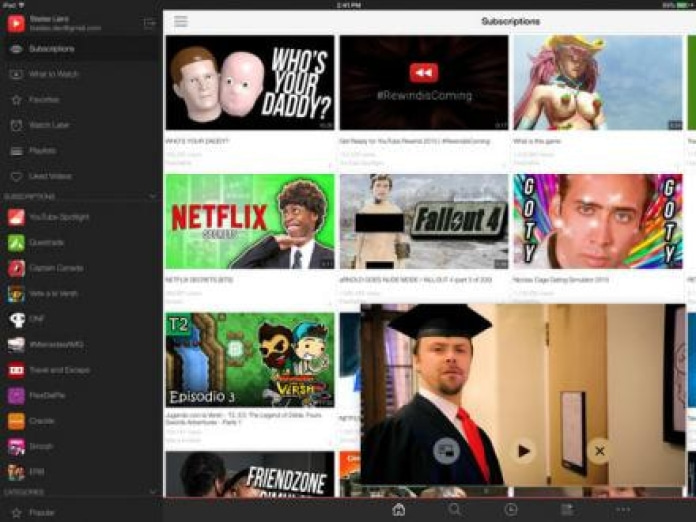Open the green-icon channel below YouTube Spotlight

81,243
